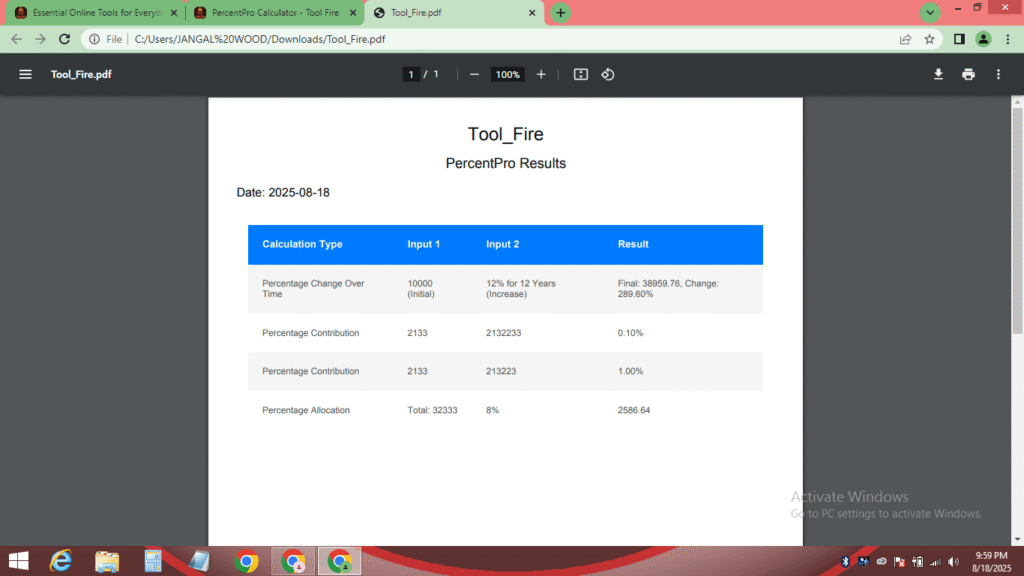The height and width of the screenshot is (576, 1024).
Task: Zoom in on the PDF
Action: (x=541, y=74)
